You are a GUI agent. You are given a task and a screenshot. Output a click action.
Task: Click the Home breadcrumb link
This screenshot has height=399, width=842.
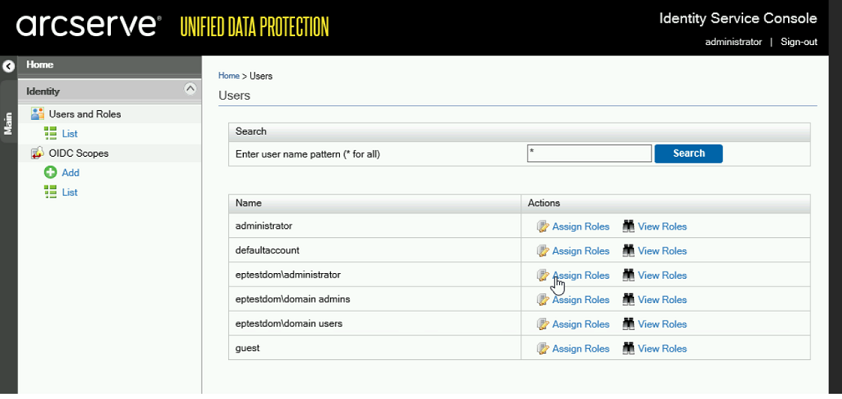coord(229,76)
